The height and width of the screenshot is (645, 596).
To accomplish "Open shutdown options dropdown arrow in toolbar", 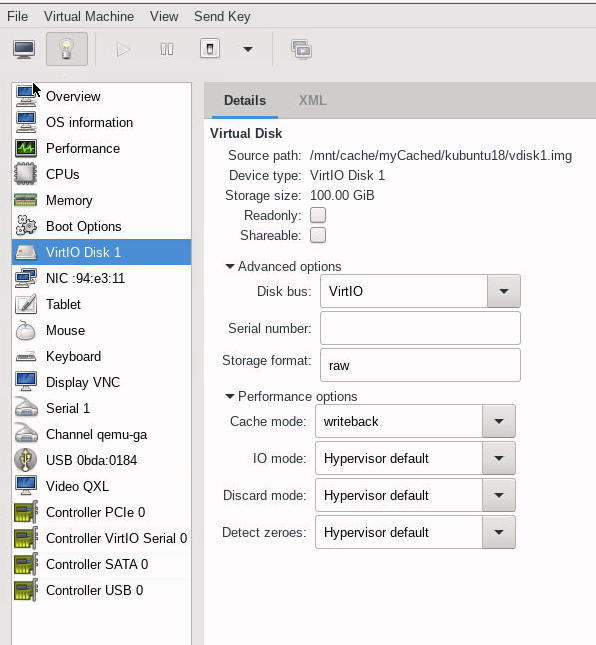I will coord(248,49).
